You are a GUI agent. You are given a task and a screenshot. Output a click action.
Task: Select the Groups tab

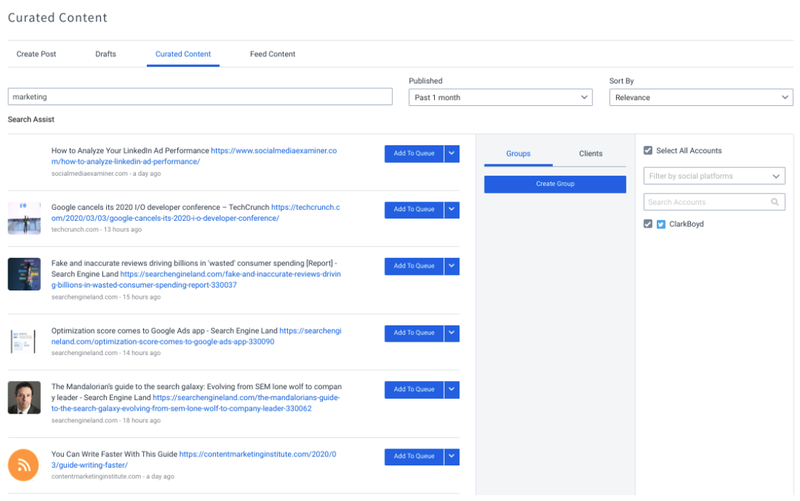(518, 154)
